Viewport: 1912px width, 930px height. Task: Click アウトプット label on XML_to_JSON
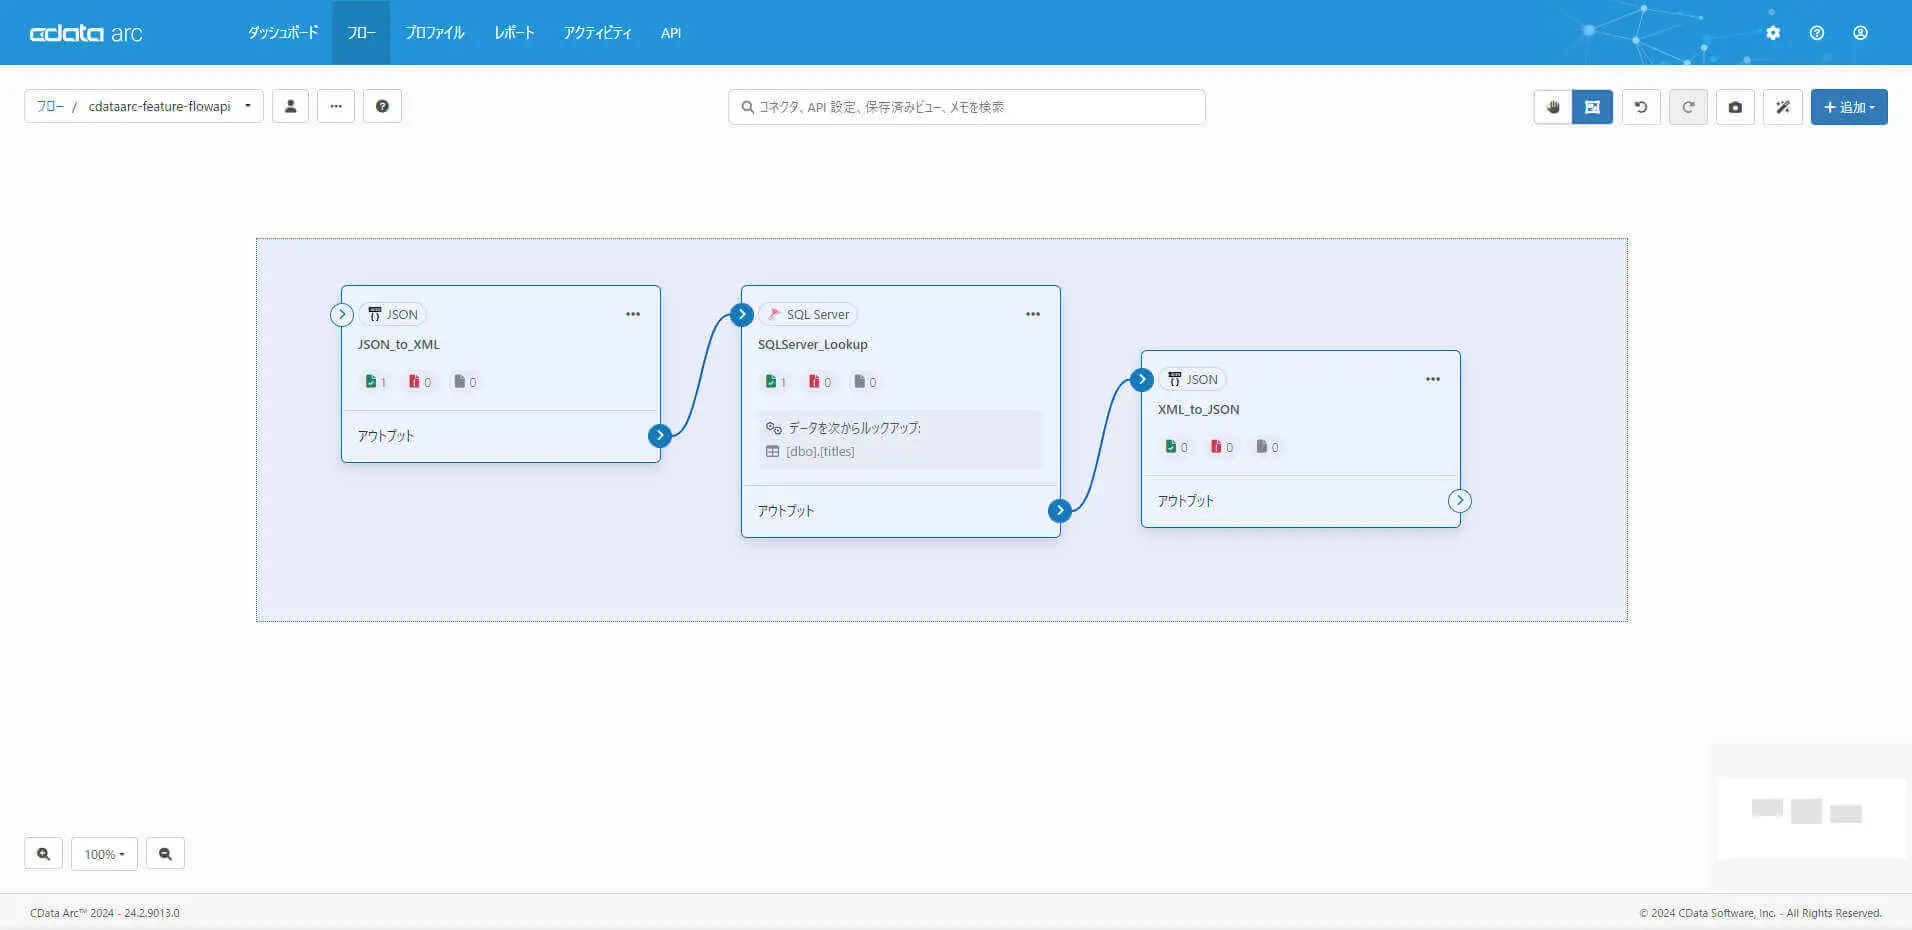pos(1186,501)
